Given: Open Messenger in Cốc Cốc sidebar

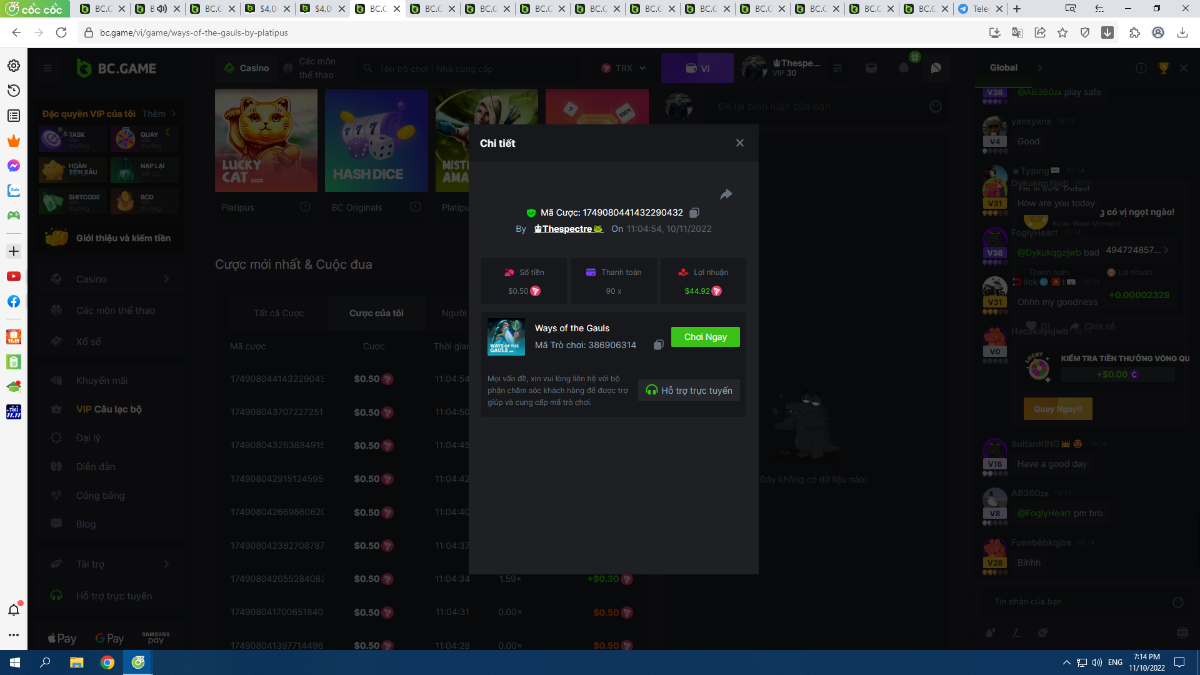Looking at the screenshot, I should coord(14,165).
